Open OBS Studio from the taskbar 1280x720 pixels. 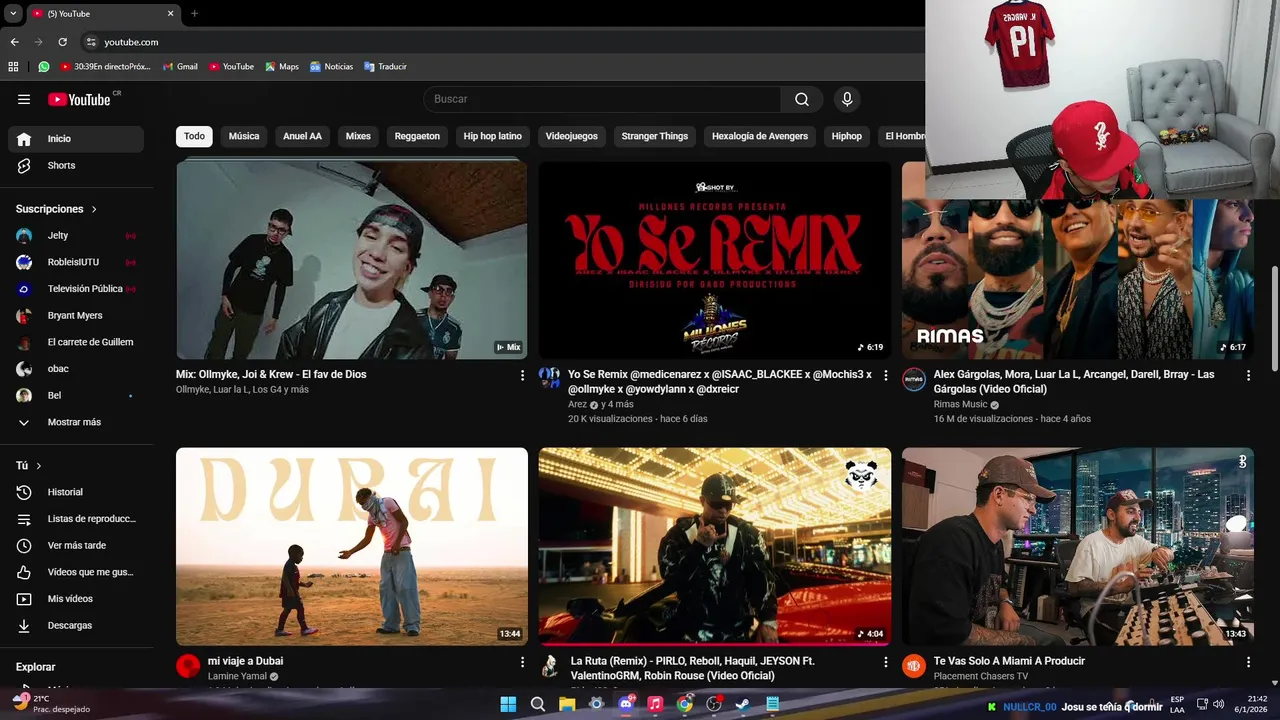point(714,704)
